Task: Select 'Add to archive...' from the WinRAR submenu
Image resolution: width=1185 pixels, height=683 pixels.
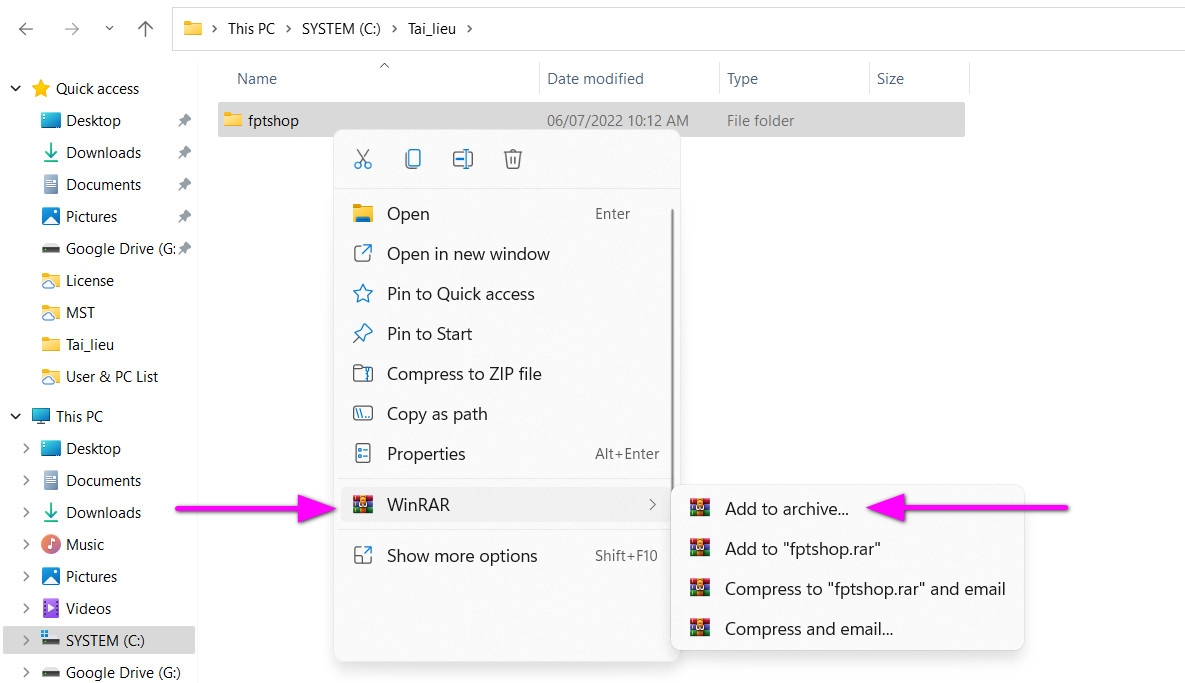Action: pos(785,508)
